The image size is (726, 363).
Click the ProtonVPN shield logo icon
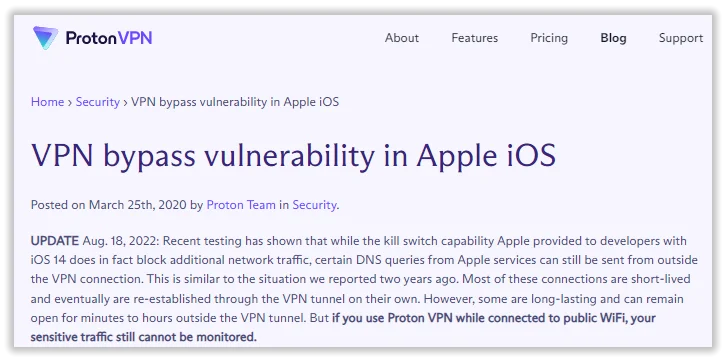(x=45, y=38)
